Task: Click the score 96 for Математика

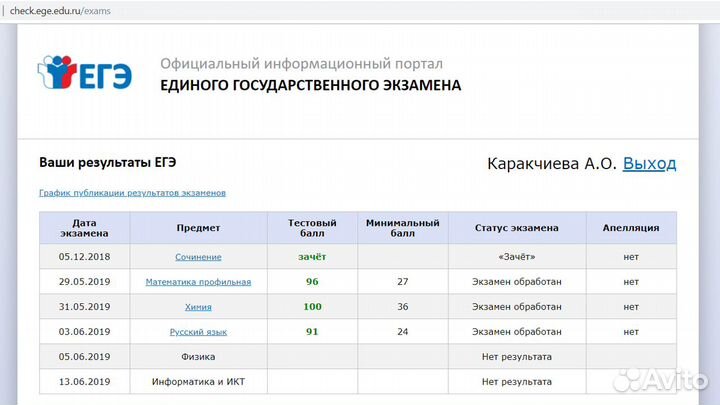Action: [312, 281]
